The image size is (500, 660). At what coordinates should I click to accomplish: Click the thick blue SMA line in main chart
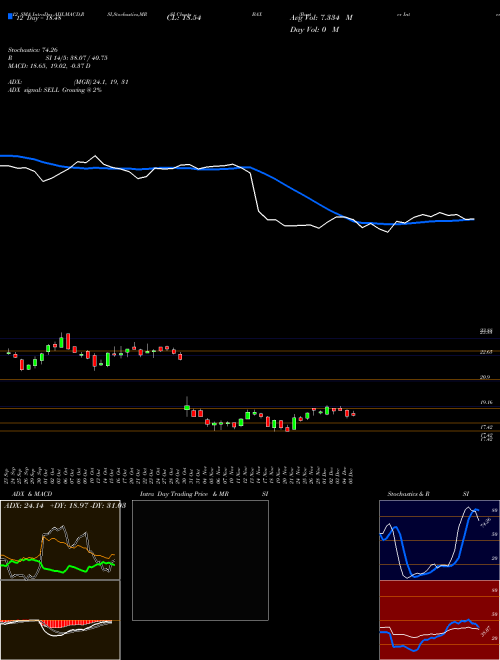tap(295, 191)
